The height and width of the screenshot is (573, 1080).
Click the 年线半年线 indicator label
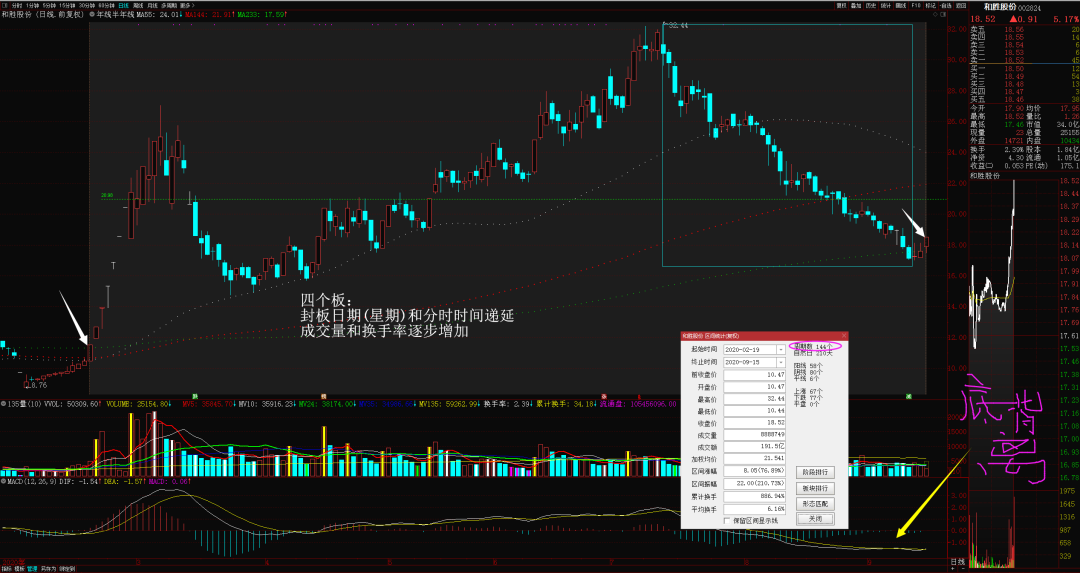115,14
